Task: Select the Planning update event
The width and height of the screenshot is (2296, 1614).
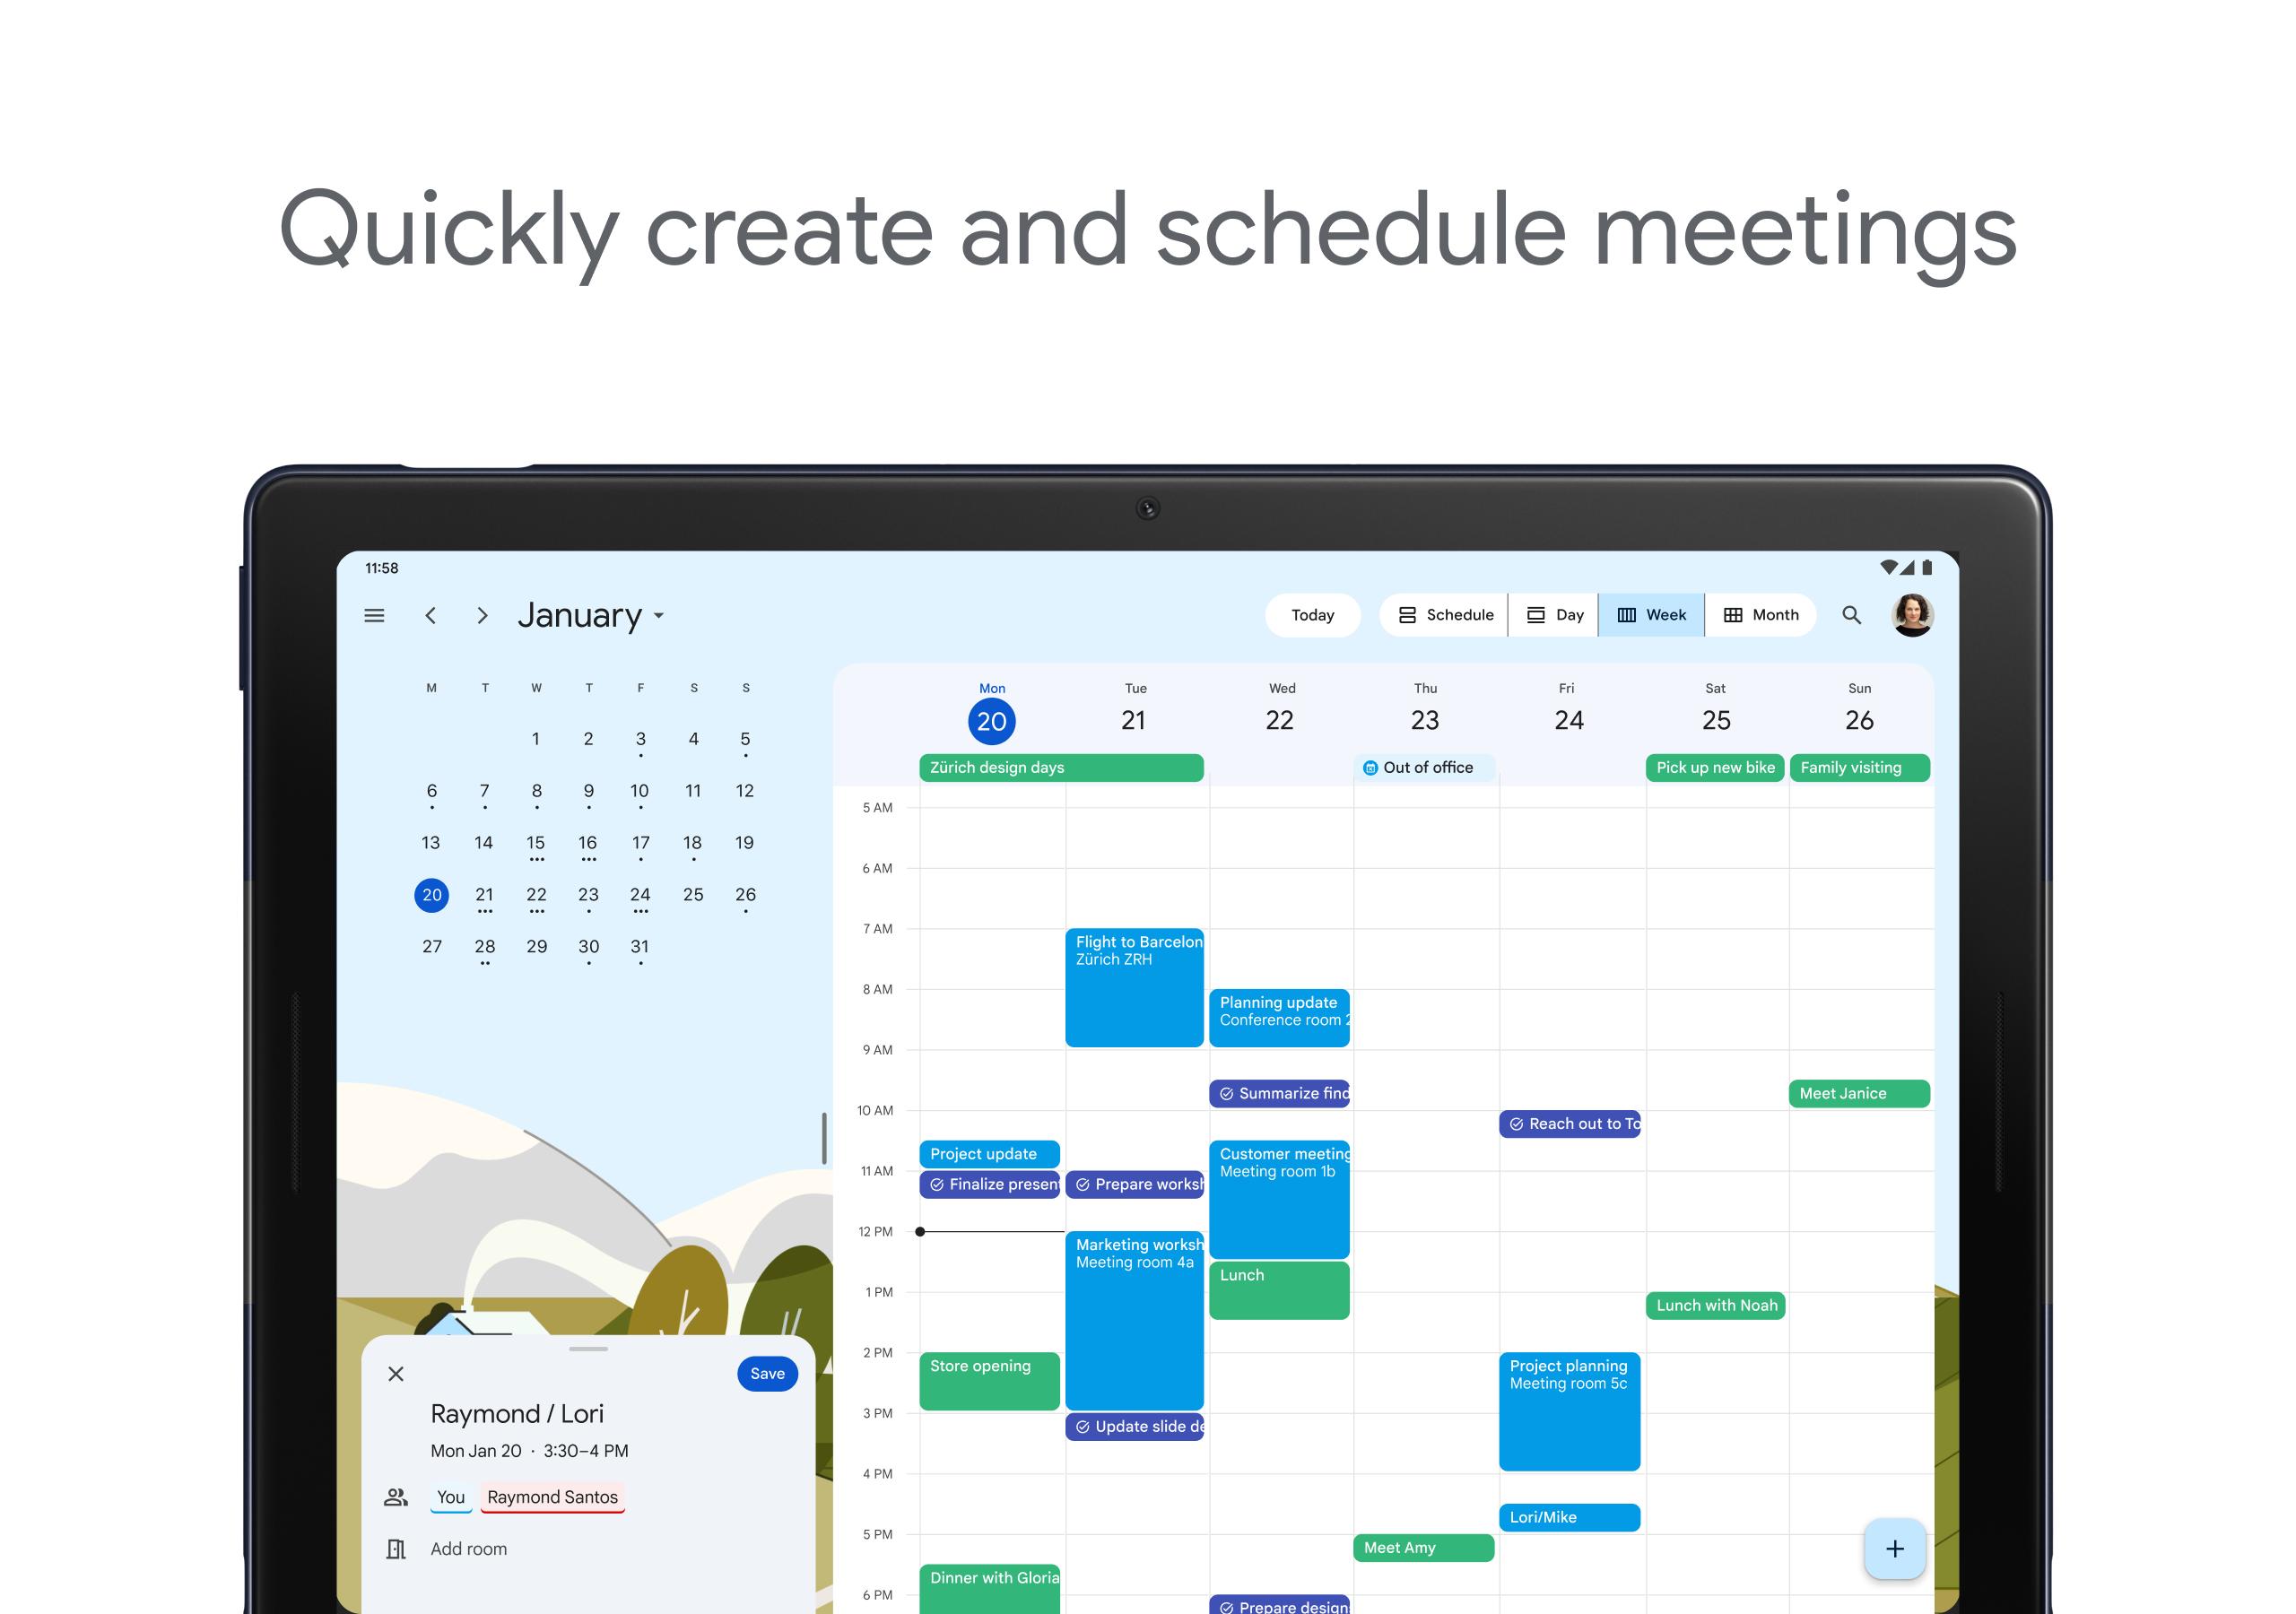Action: [1279, 1013]
